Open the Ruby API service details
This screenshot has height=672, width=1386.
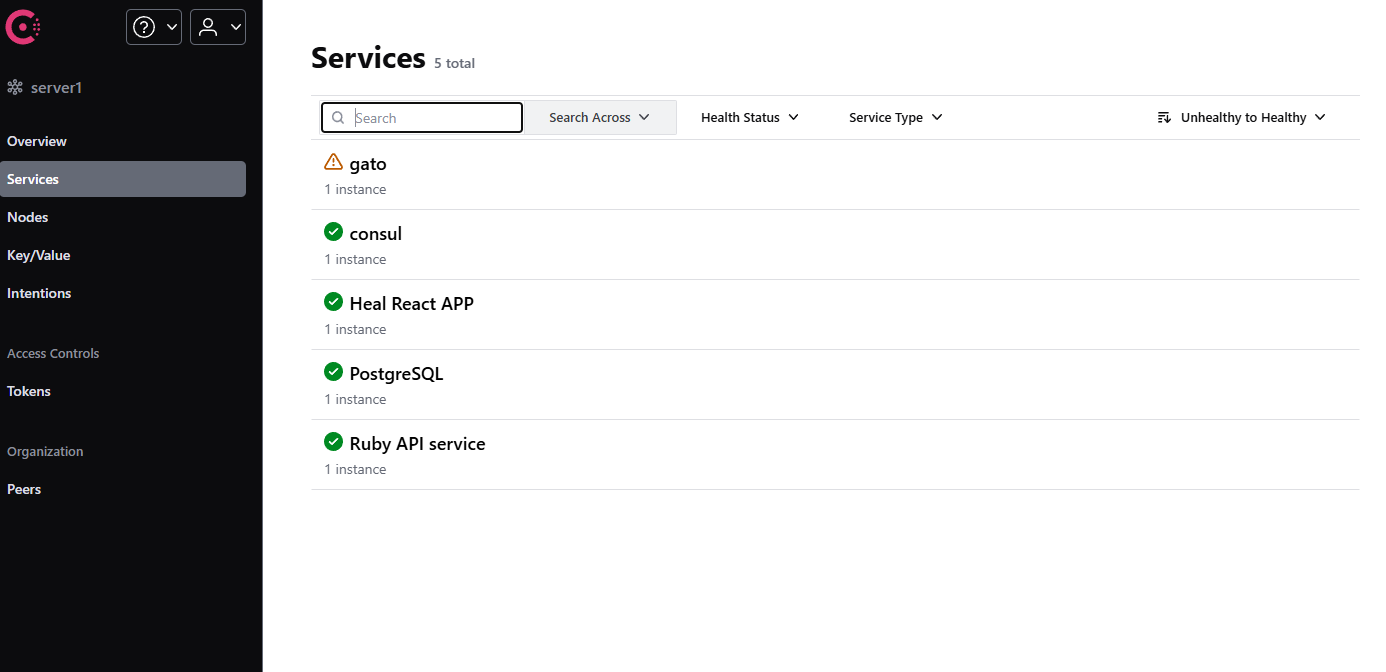point(417,443)
